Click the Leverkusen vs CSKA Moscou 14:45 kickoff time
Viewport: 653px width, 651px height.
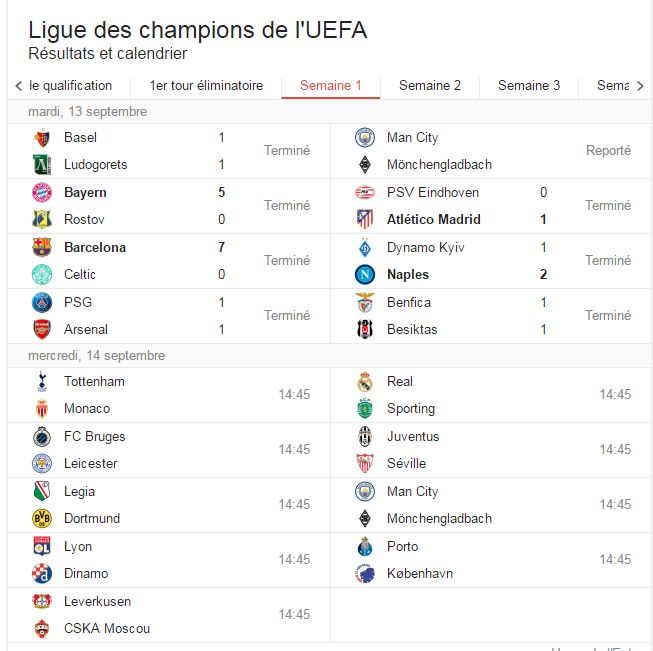294,614
